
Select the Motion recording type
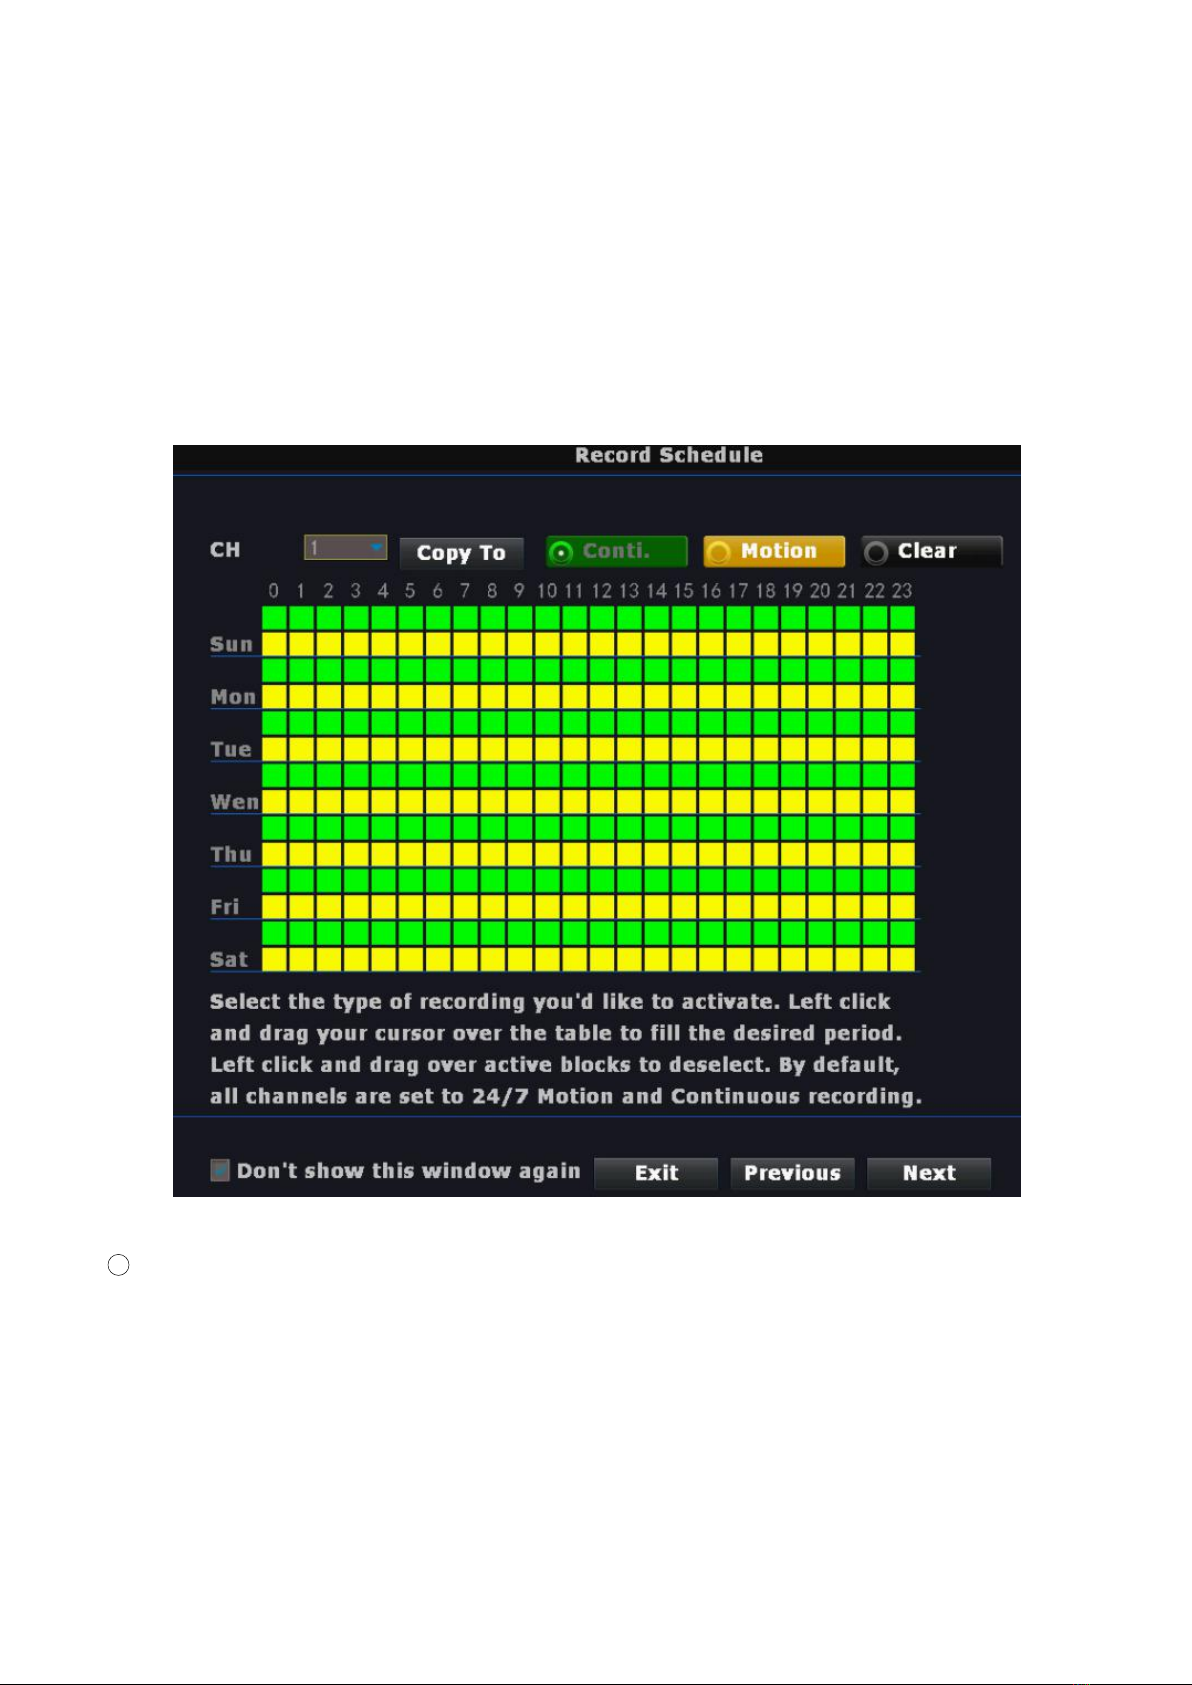[x=773, y=551]
